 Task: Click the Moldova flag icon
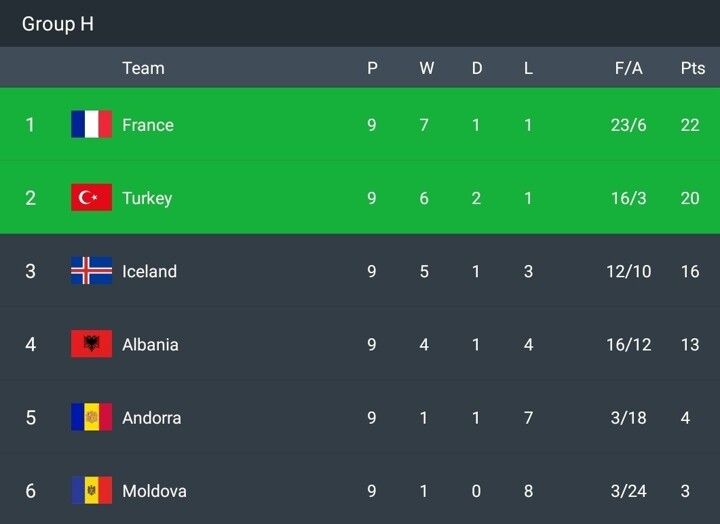click(x=91, y=490)
